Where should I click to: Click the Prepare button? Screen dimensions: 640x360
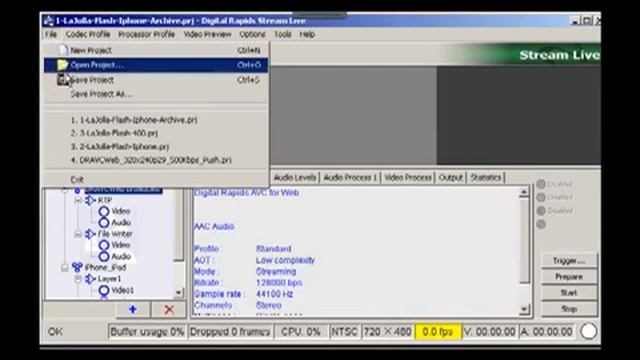(569, 277)
